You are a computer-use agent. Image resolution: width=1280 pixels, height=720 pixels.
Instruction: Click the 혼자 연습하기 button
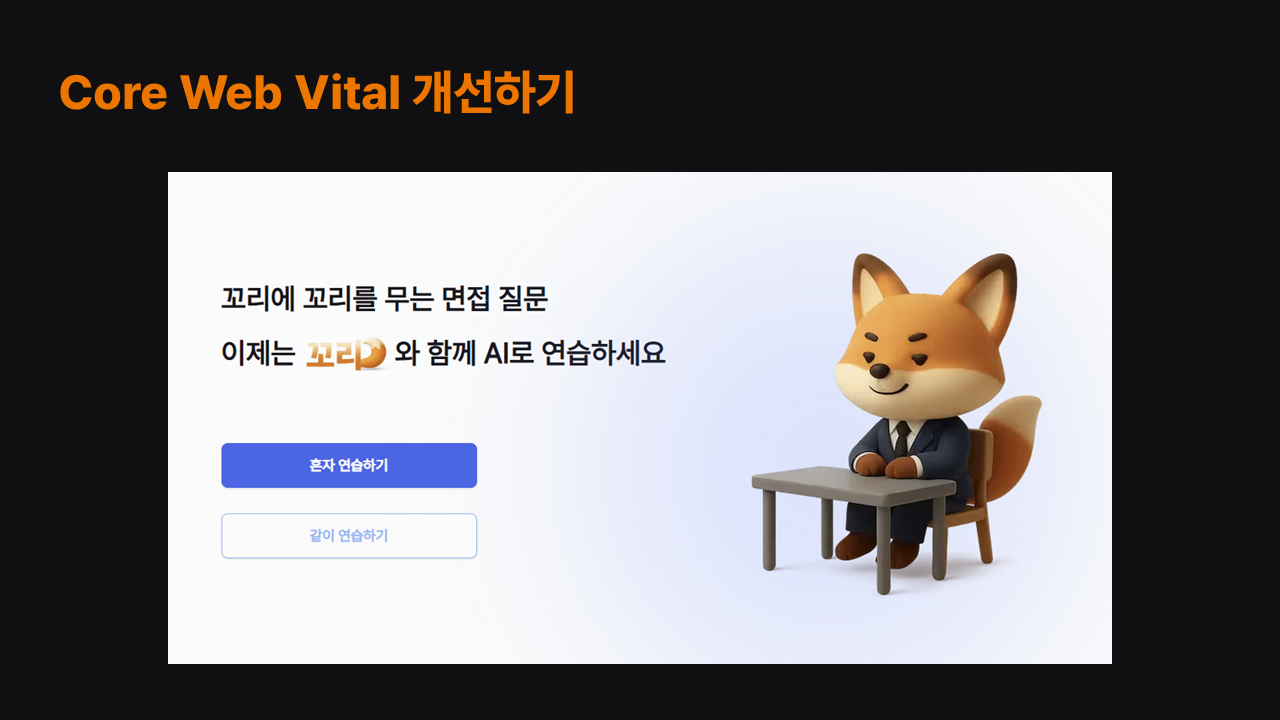click(349, 465)
